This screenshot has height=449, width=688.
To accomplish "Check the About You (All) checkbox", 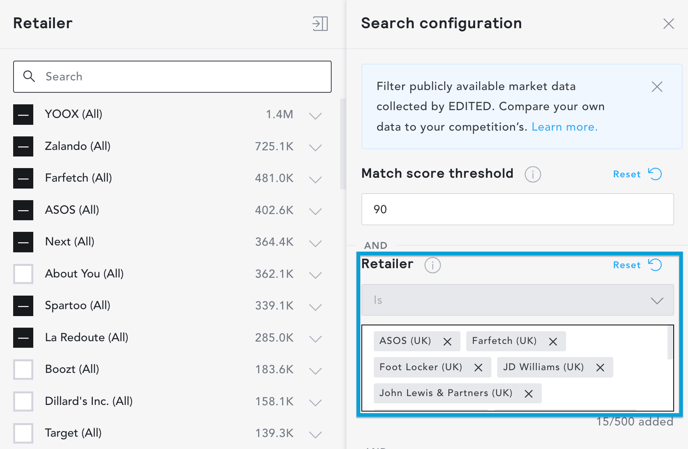I will (x=23, y=274).
